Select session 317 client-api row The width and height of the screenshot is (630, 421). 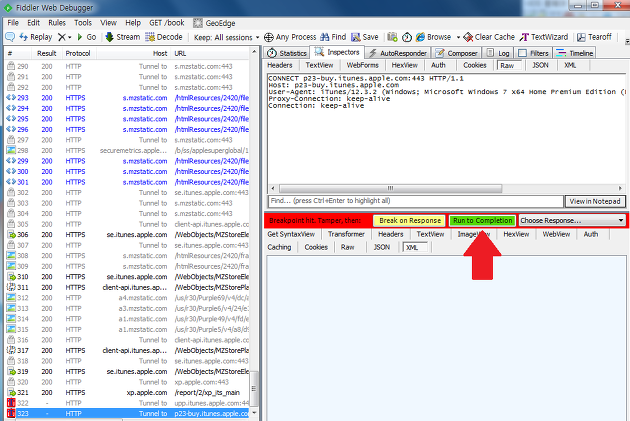point(128,350)
